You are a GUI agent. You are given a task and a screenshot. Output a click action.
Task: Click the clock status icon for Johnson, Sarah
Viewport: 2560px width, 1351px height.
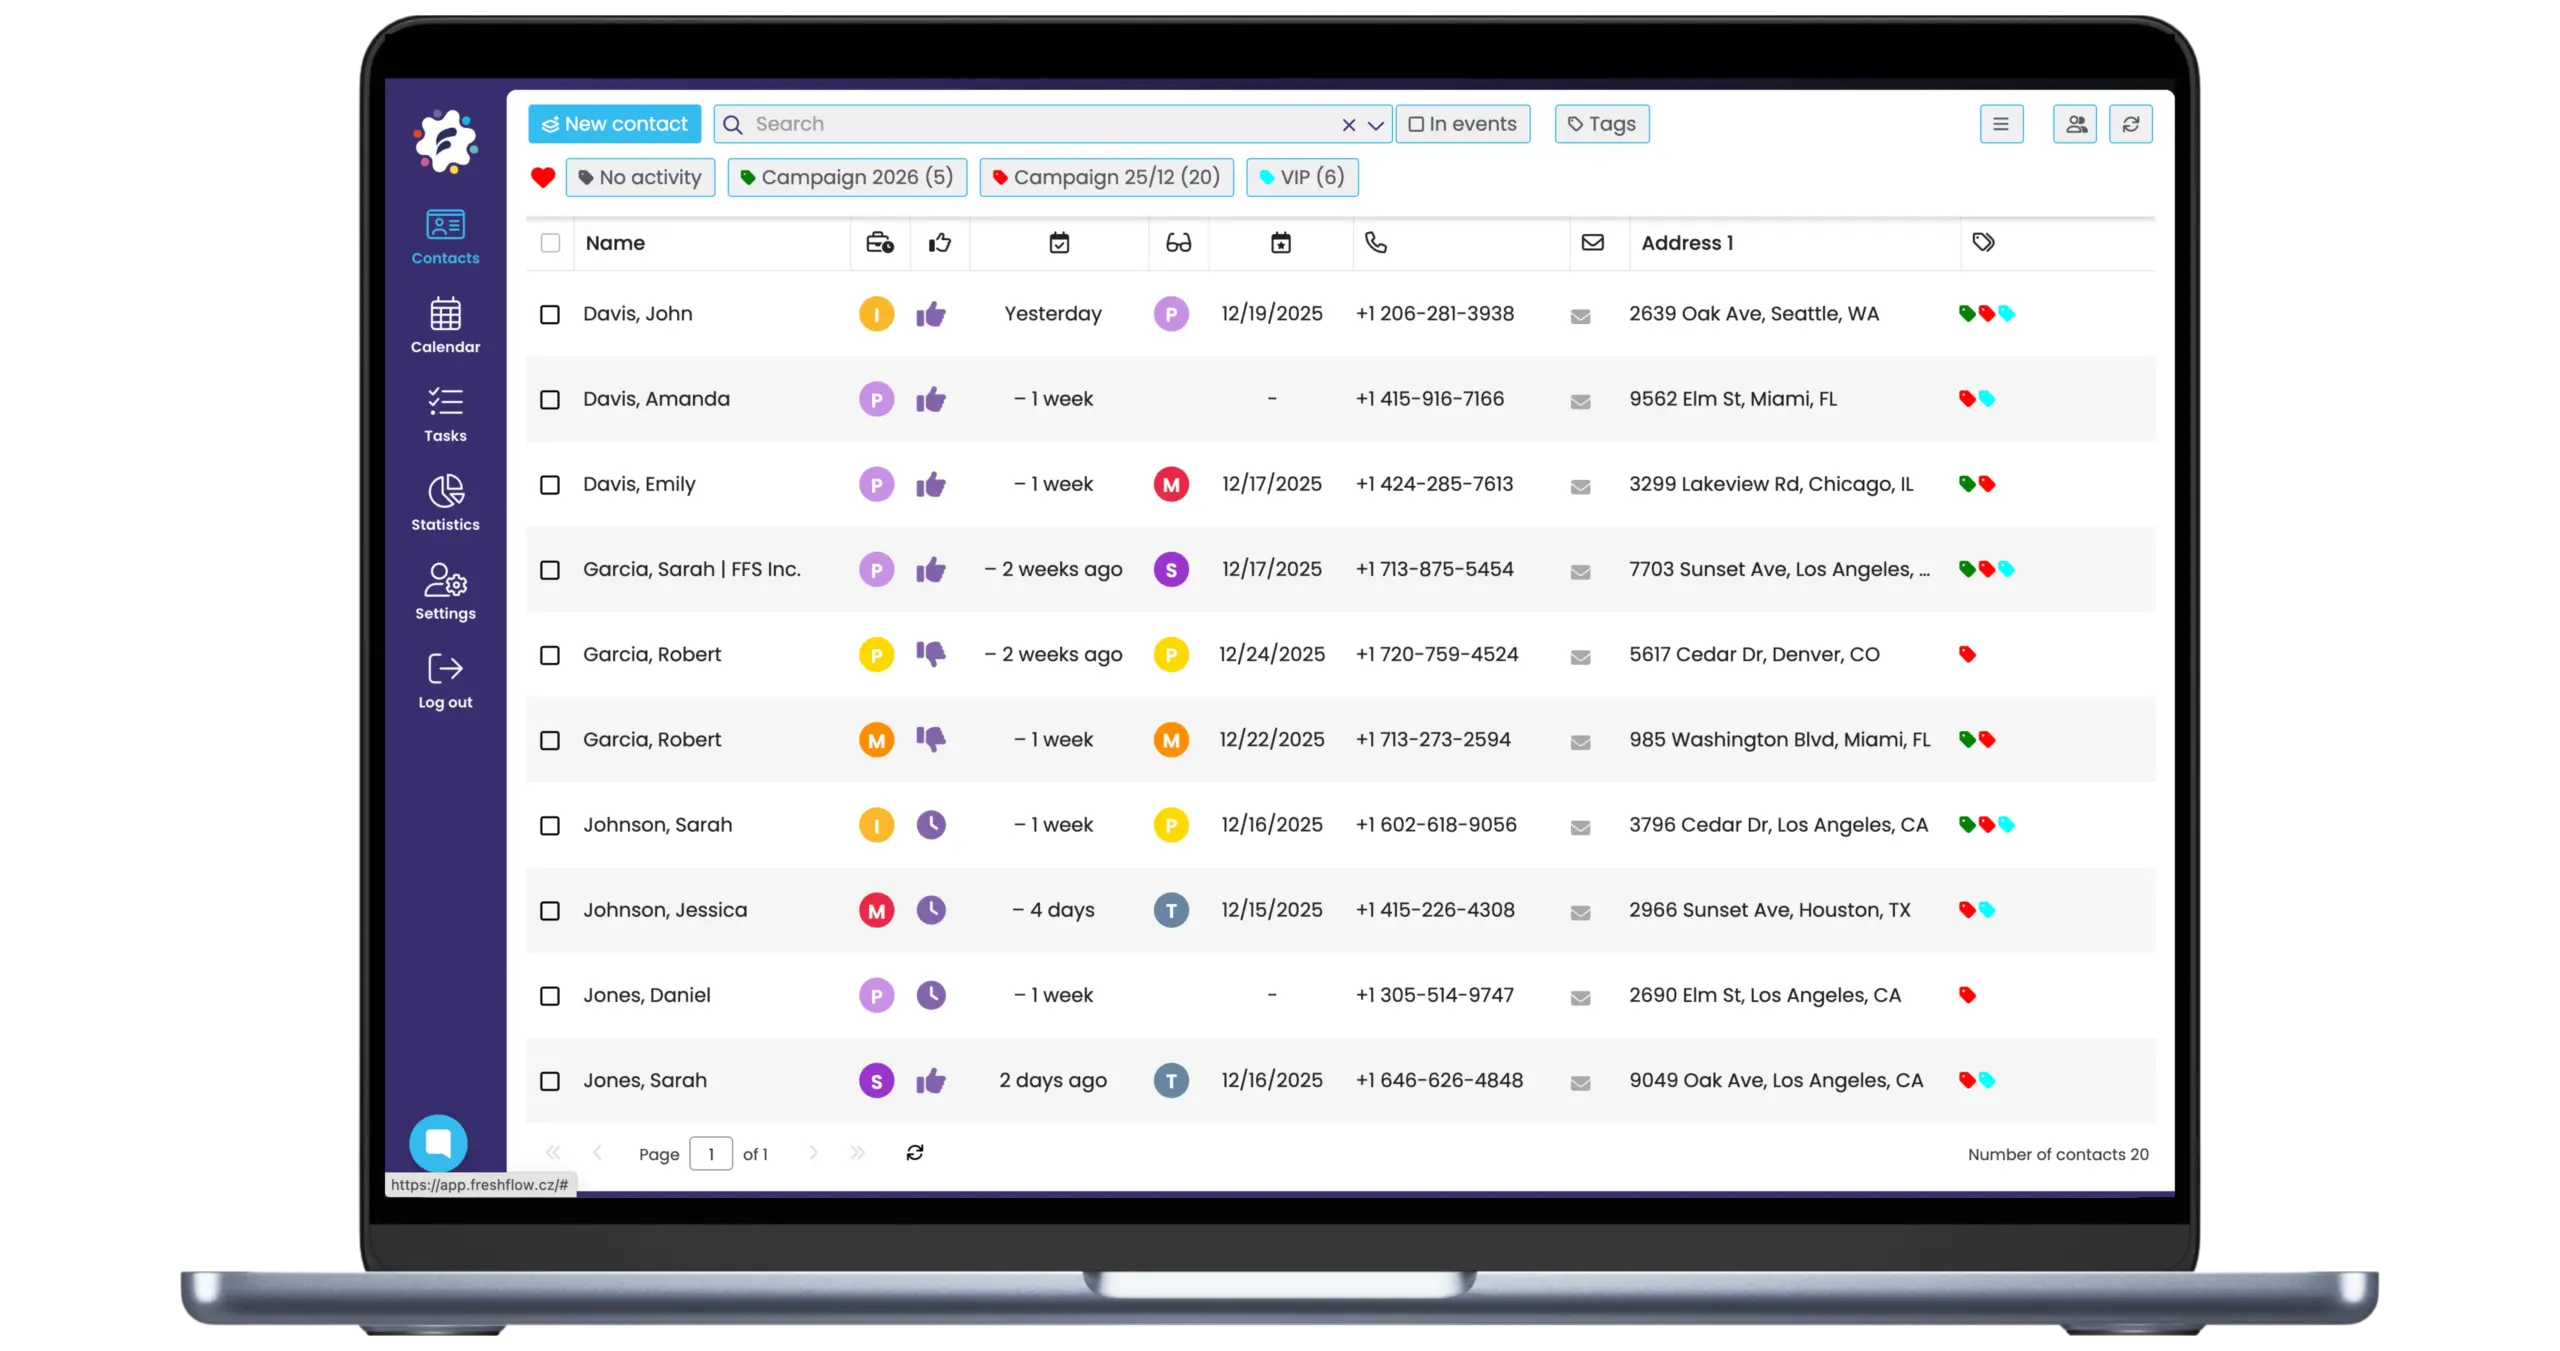point(930,825)
